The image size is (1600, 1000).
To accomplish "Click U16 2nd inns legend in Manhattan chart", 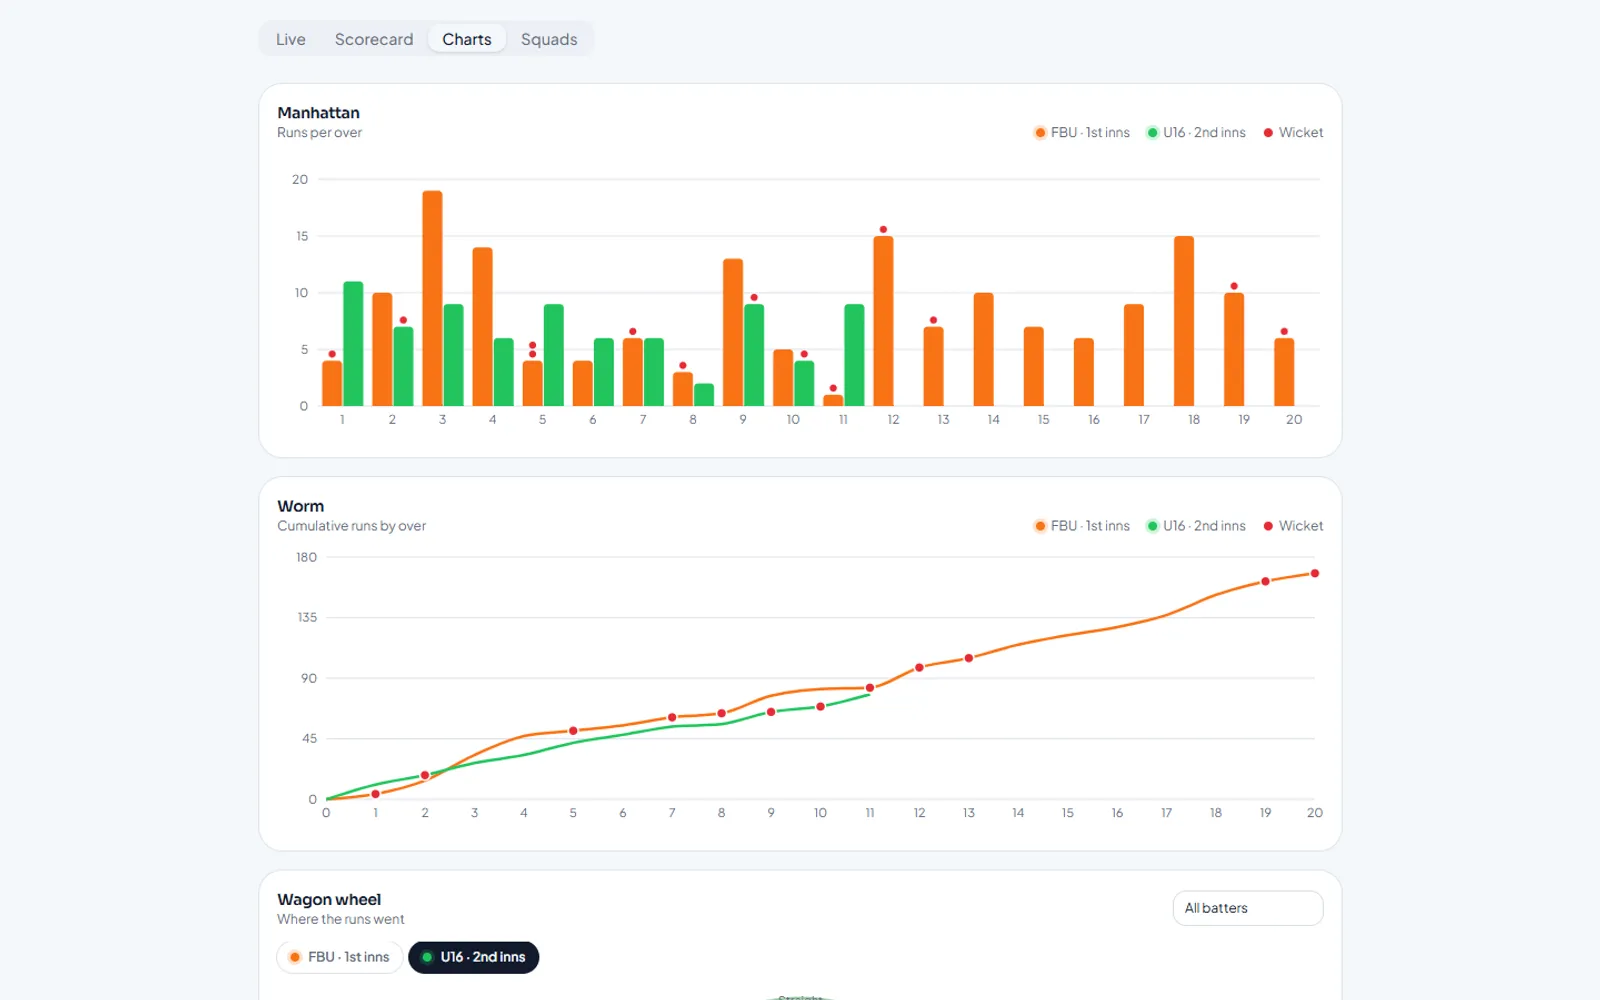I will point(1196,132).
